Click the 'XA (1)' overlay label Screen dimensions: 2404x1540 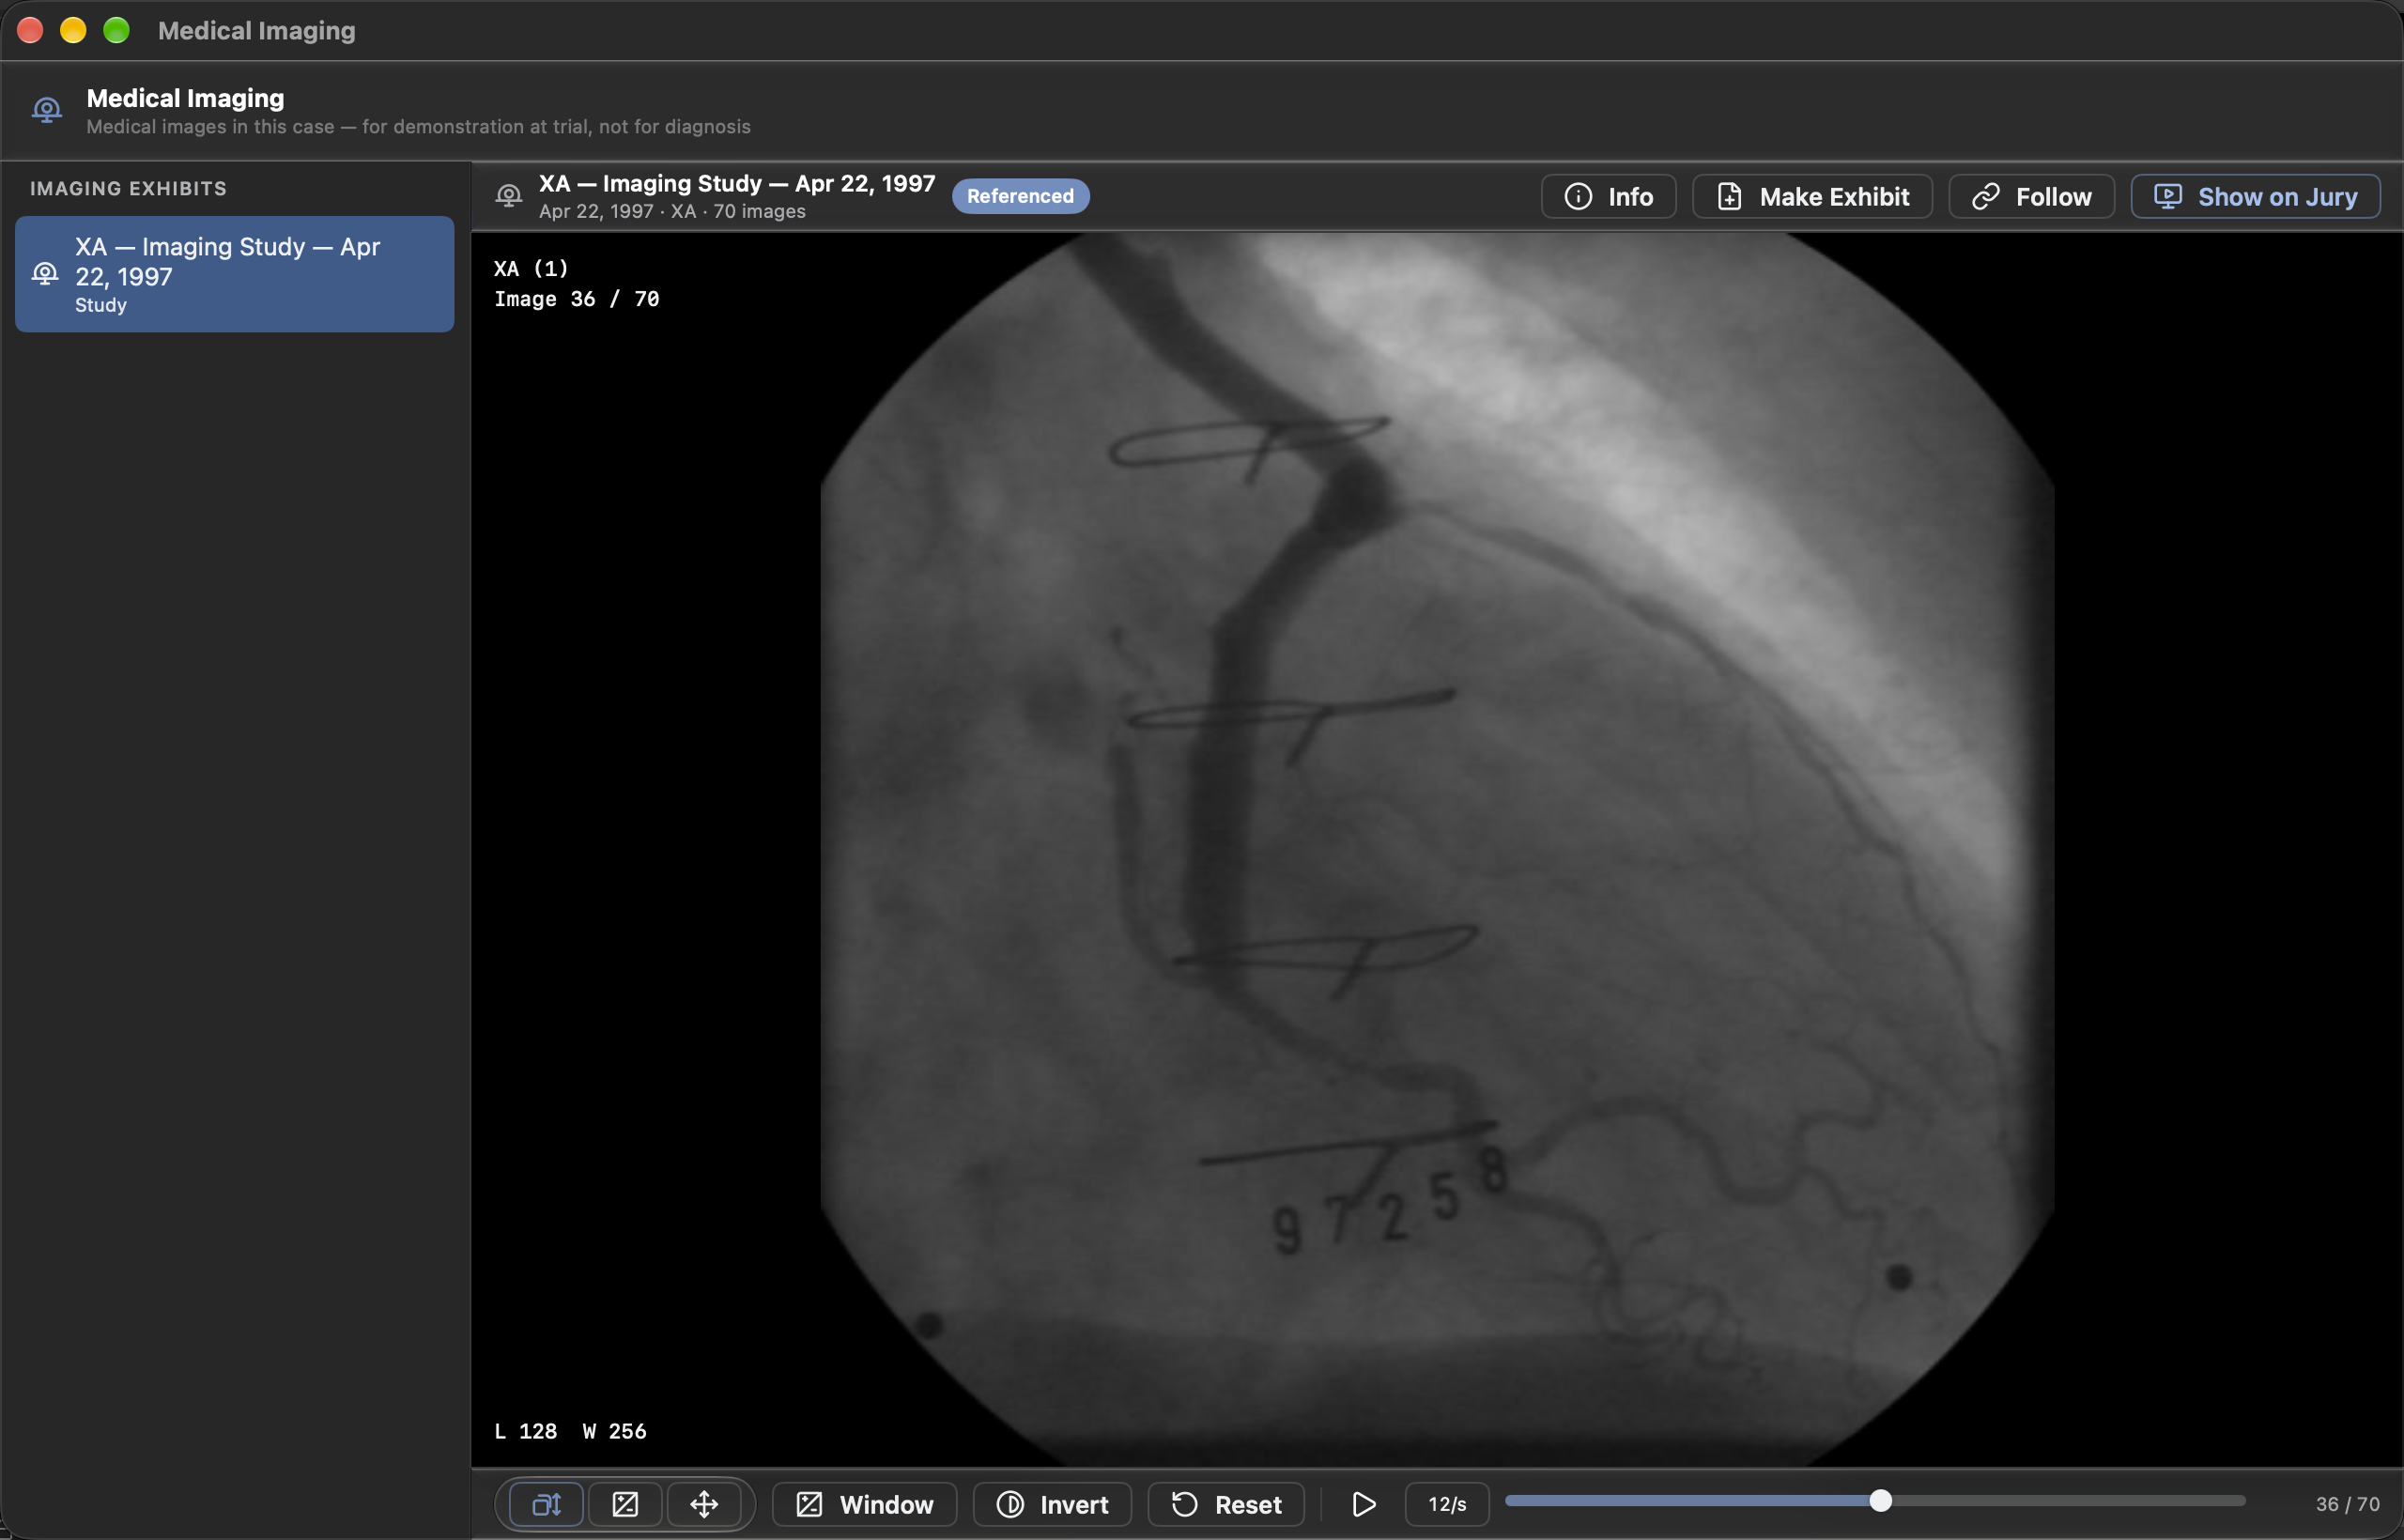[x=531, y=268]
